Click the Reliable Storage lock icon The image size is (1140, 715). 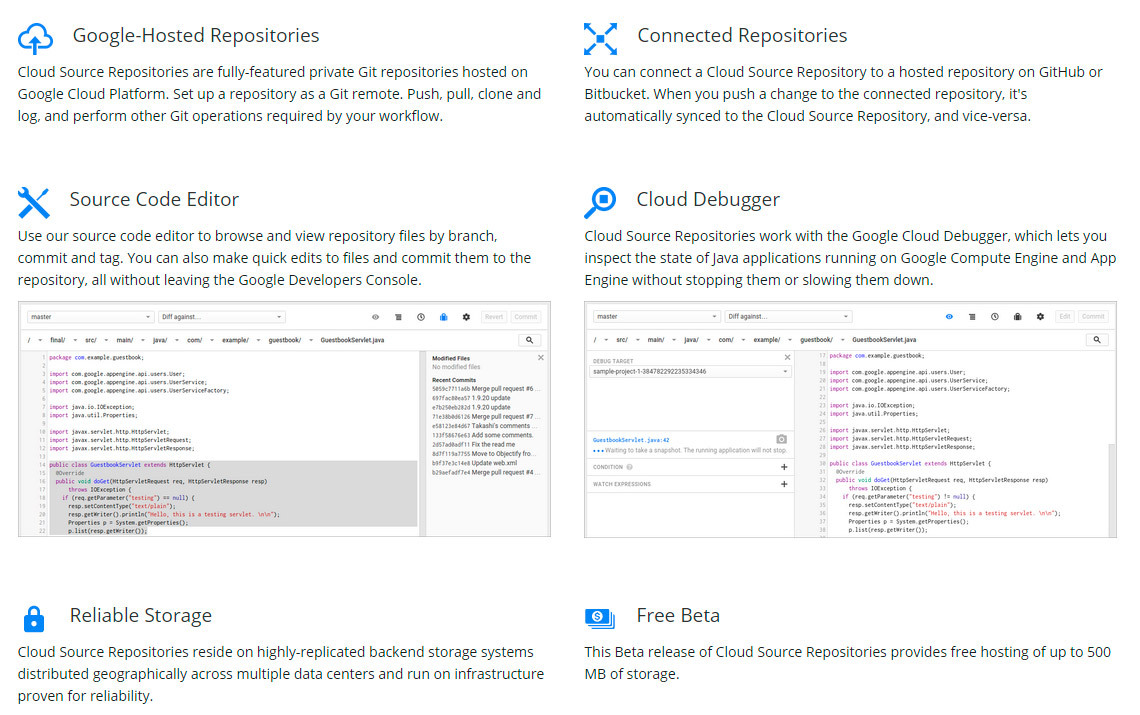point(34,619)
